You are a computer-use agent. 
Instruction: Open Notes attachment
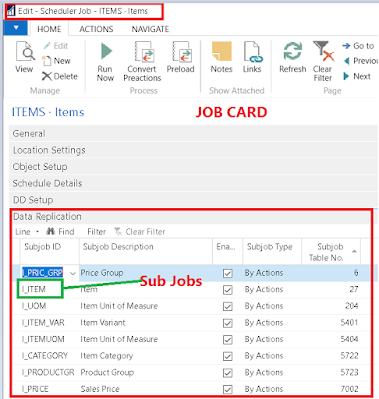[x=221, y=57]
